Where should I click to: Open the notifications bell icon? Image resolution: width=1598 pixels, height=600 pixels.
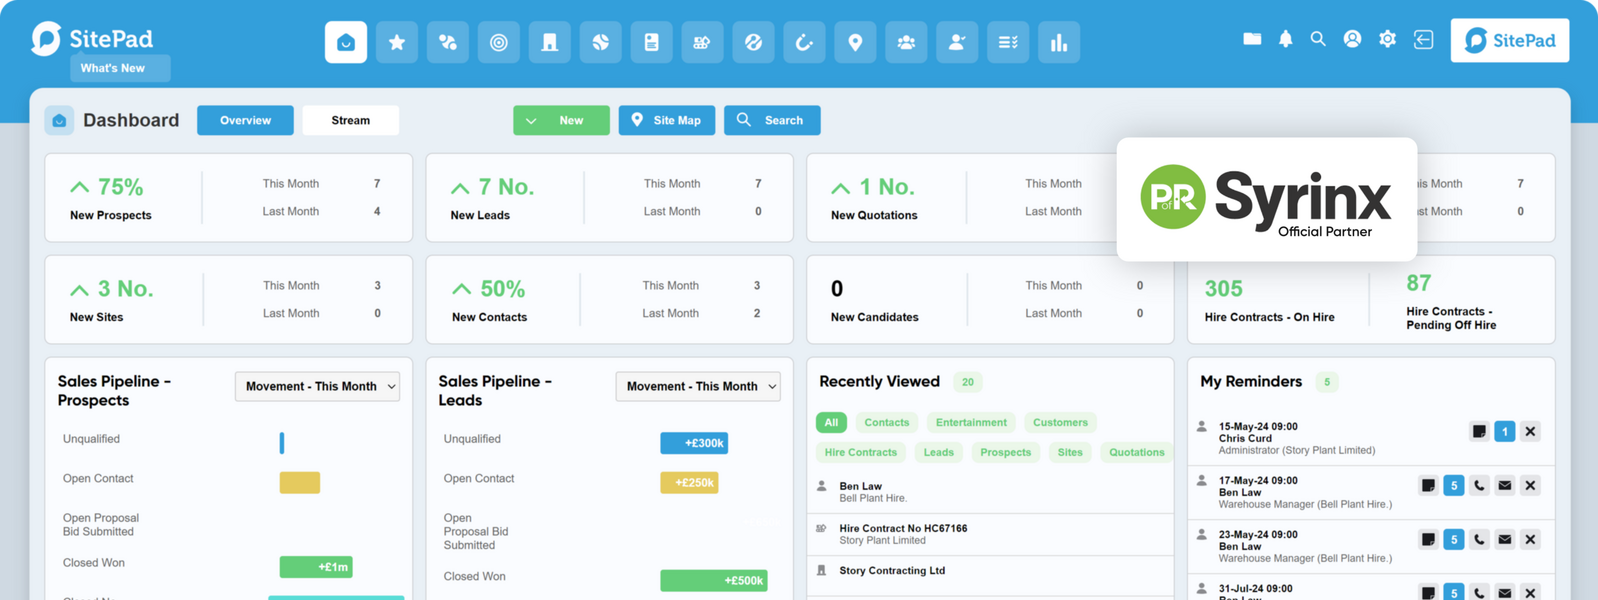coord(1285,39)
